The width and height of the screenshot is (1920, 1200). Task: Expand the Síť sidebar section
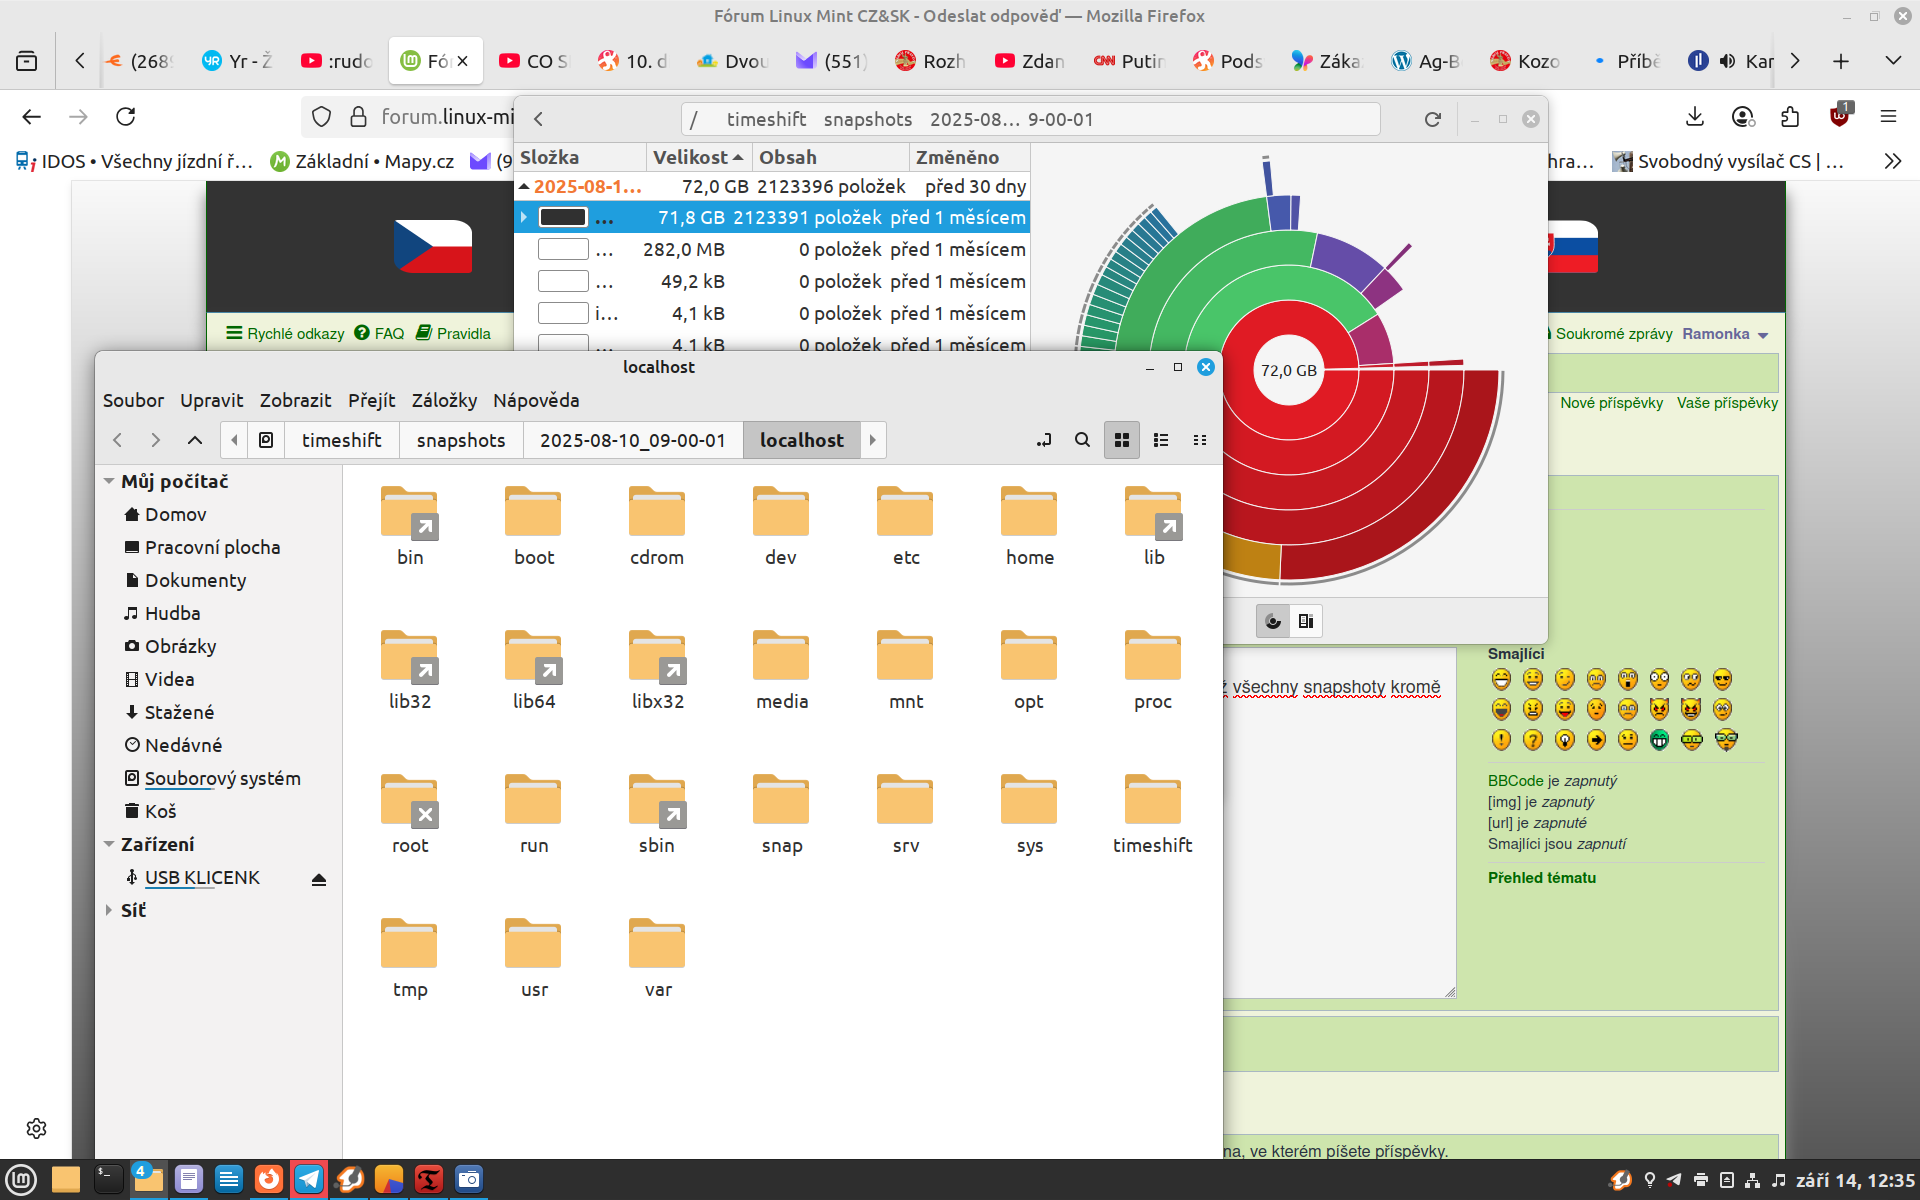[x=109, y=910]
